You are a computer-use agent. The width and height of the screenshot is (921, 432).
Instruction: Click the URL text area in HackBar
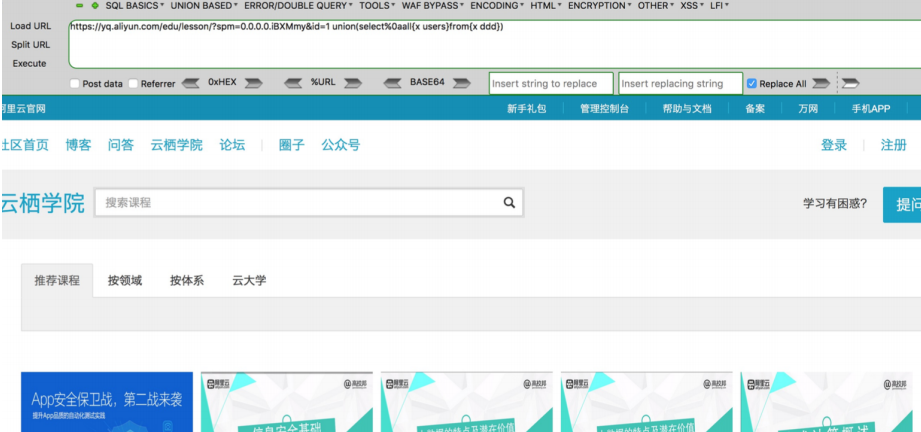pos(495,44)
